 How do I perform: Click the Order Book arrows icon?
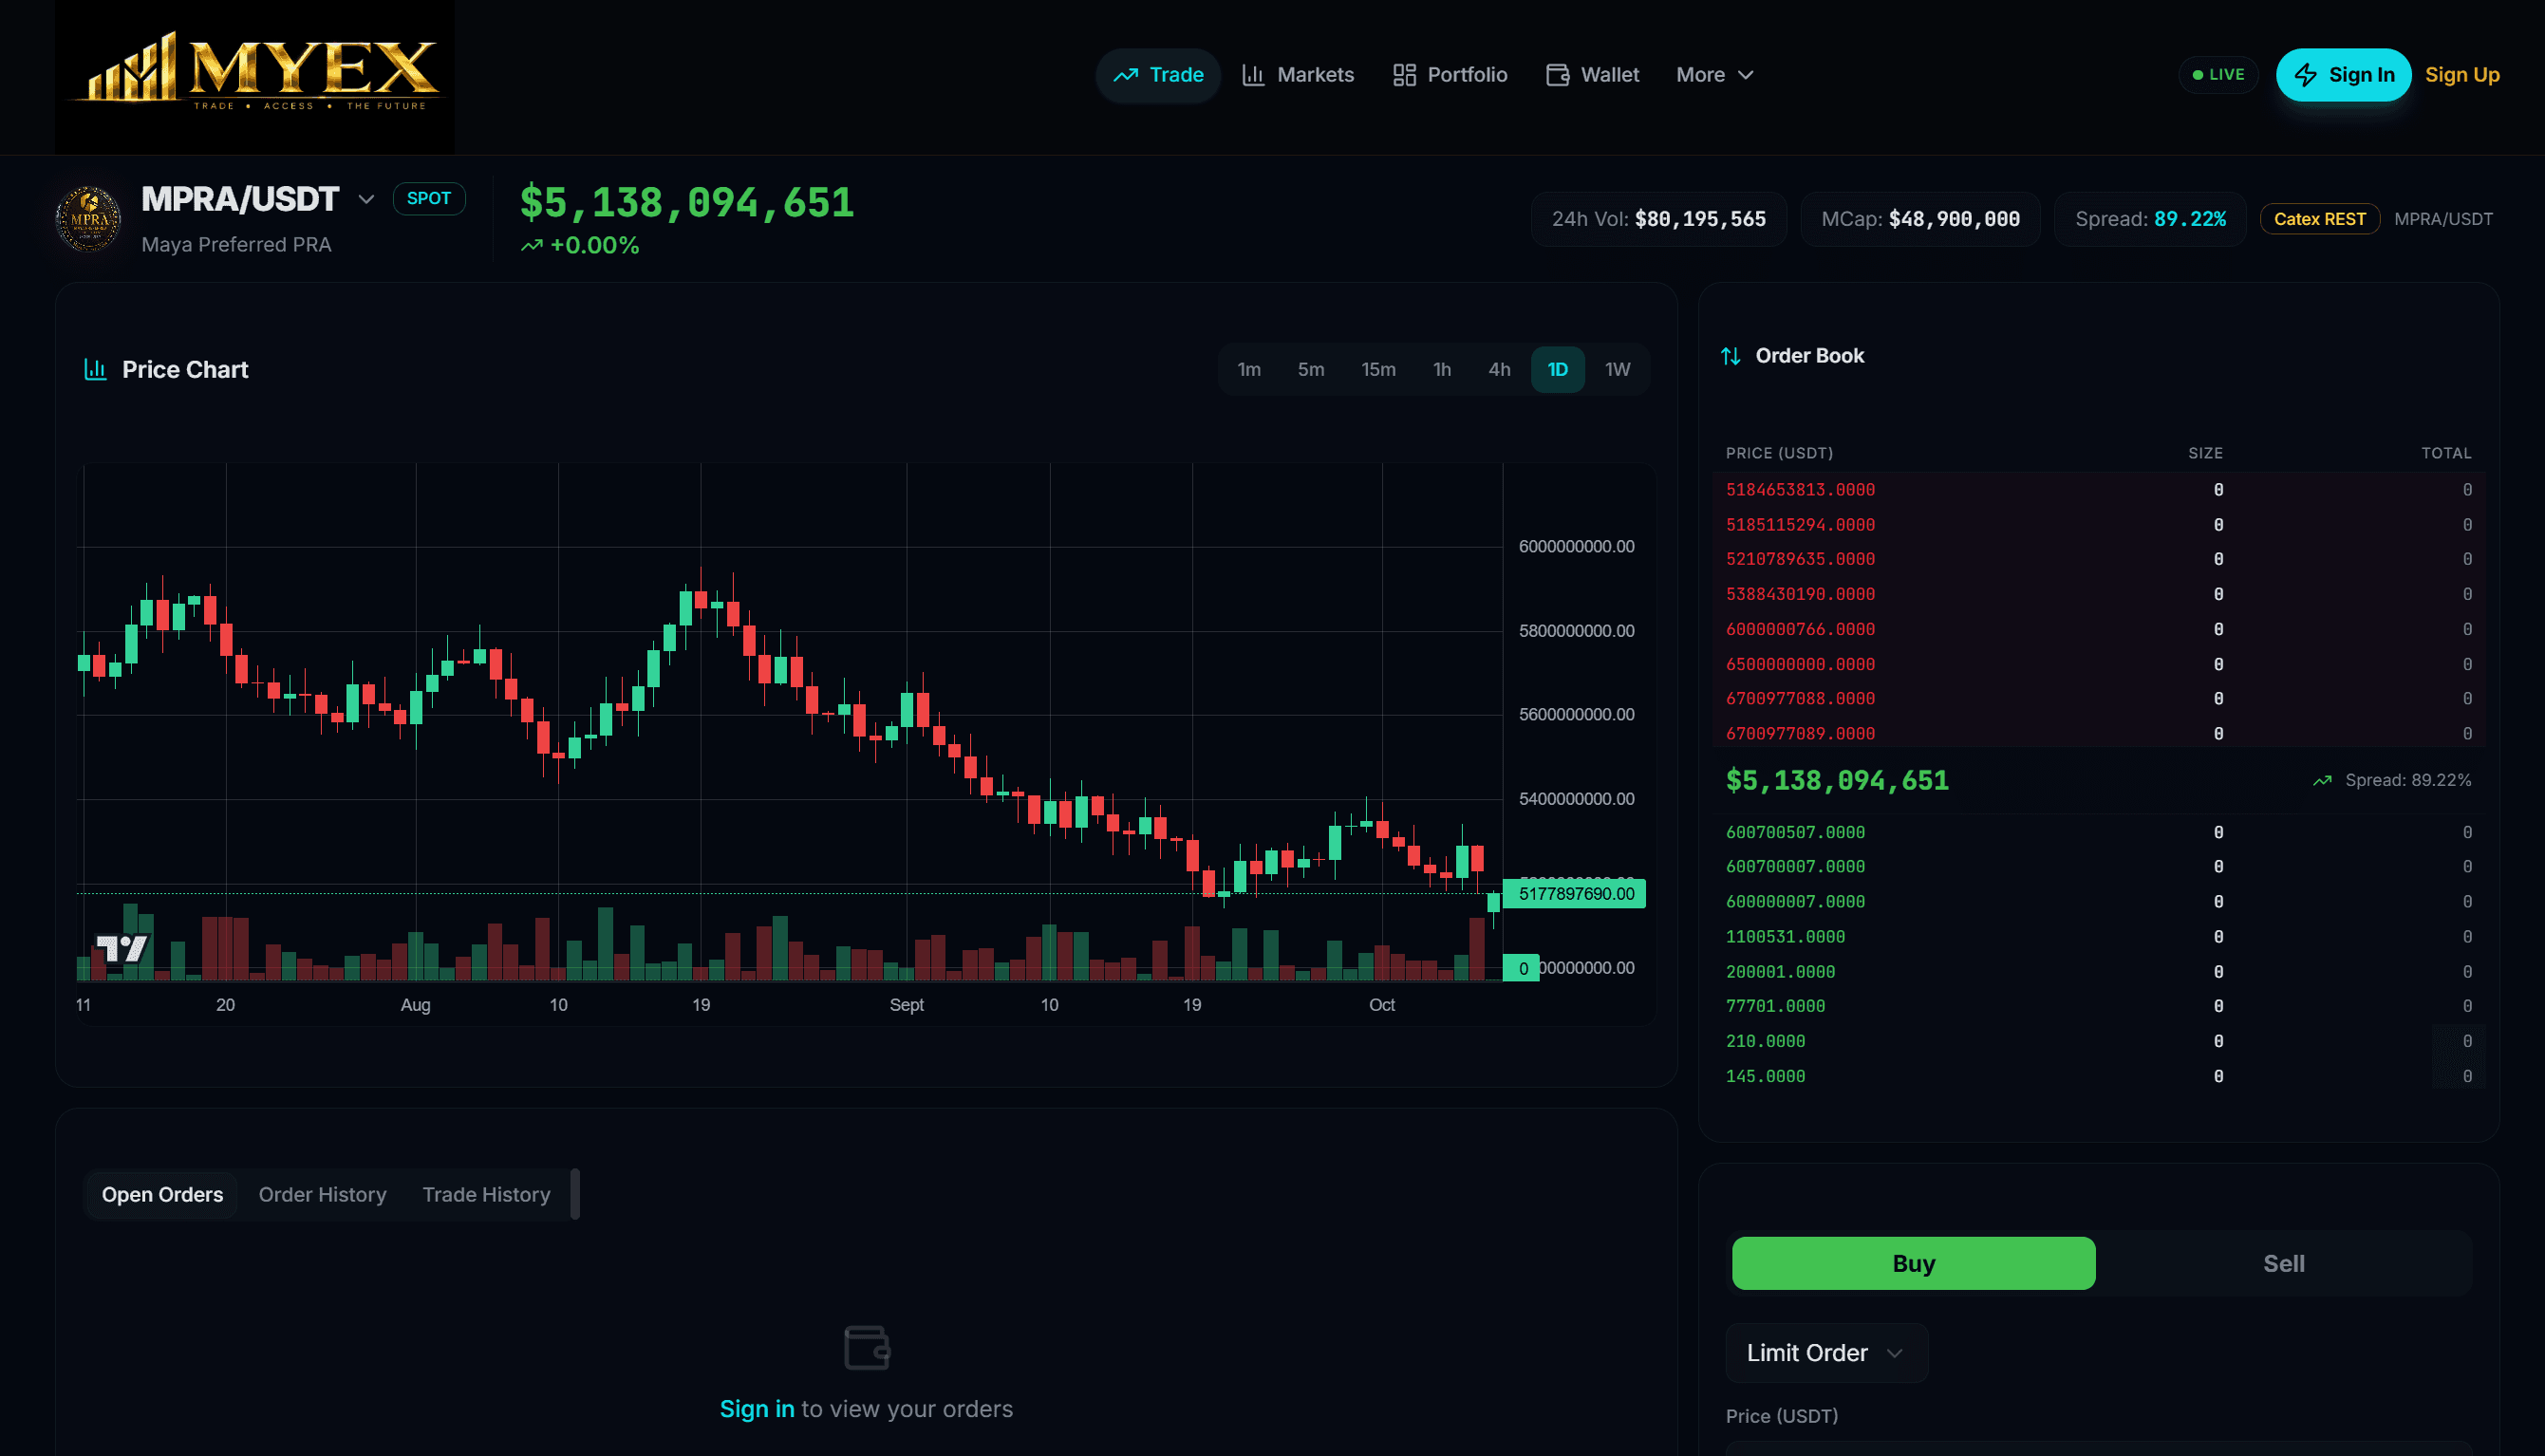[x=1730, y=356]
